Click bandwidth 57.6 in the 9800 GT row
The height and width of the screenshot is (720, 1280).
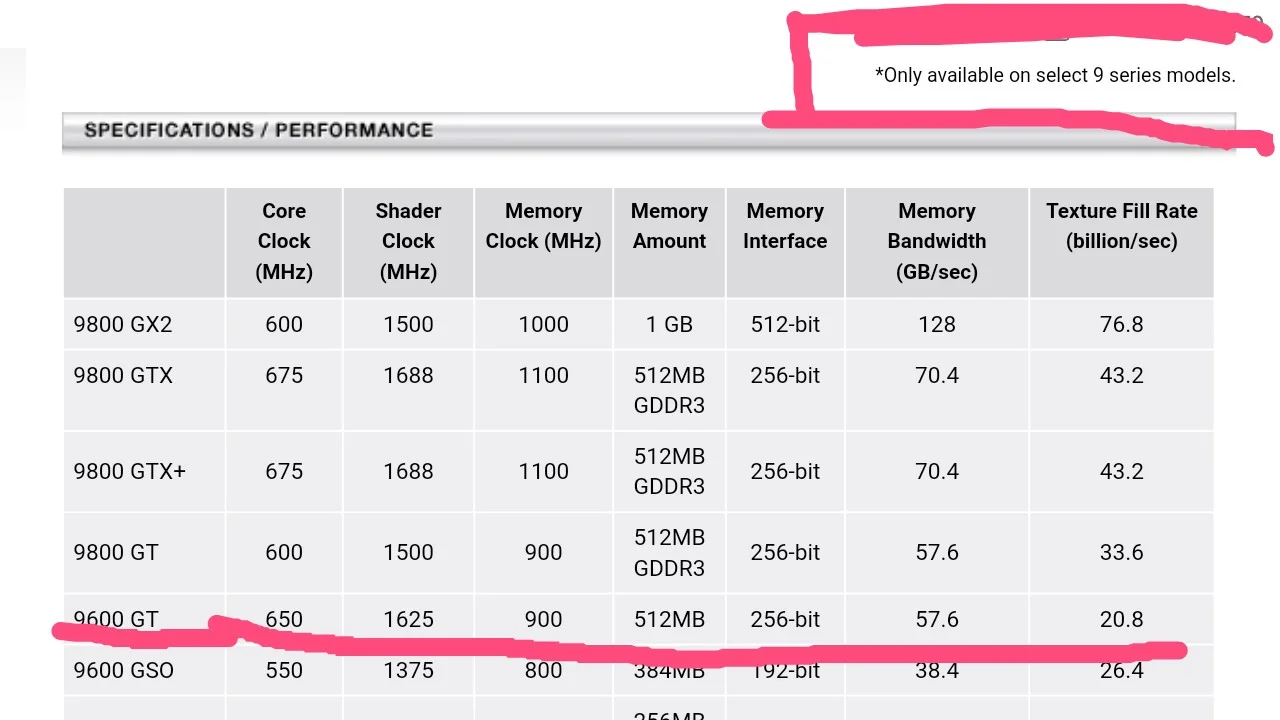(x=937, y=552)
